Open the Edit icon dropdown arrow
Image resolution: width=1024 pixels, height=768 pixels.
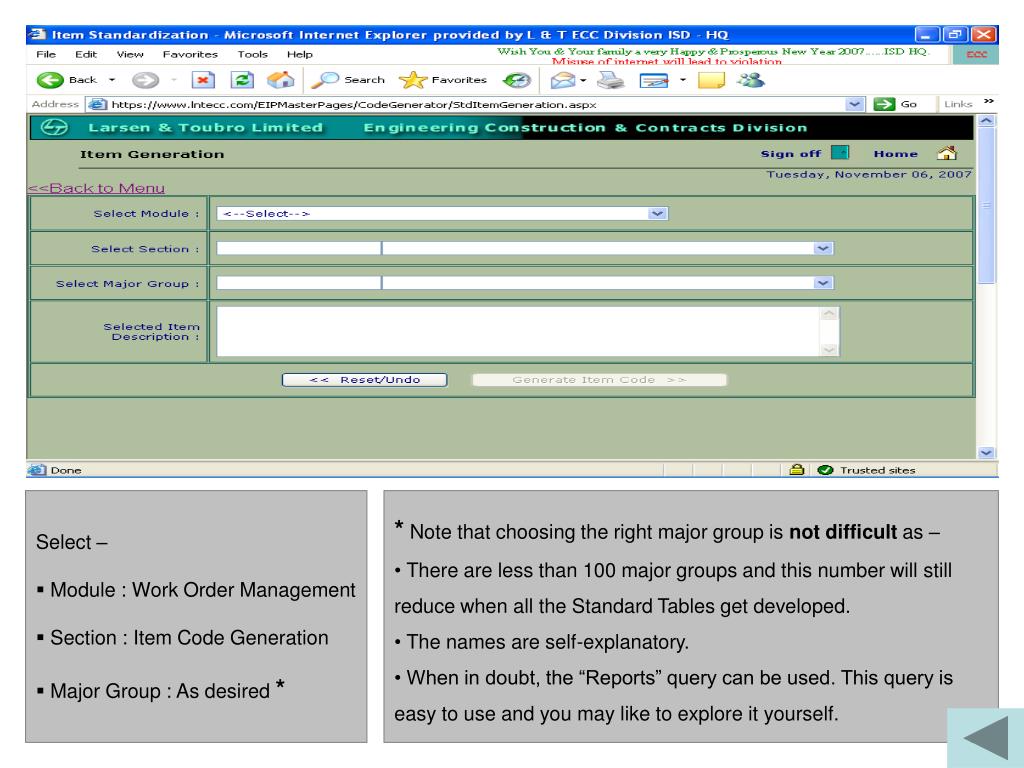tap(682, 80)
